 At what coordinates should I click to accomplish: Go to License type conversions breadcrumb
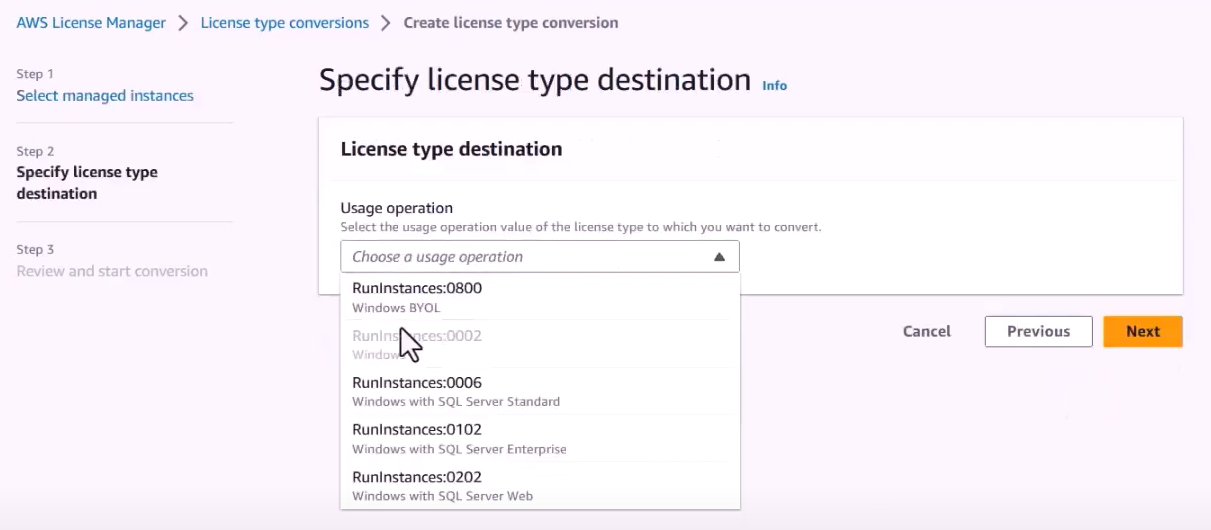coord(285,22)
